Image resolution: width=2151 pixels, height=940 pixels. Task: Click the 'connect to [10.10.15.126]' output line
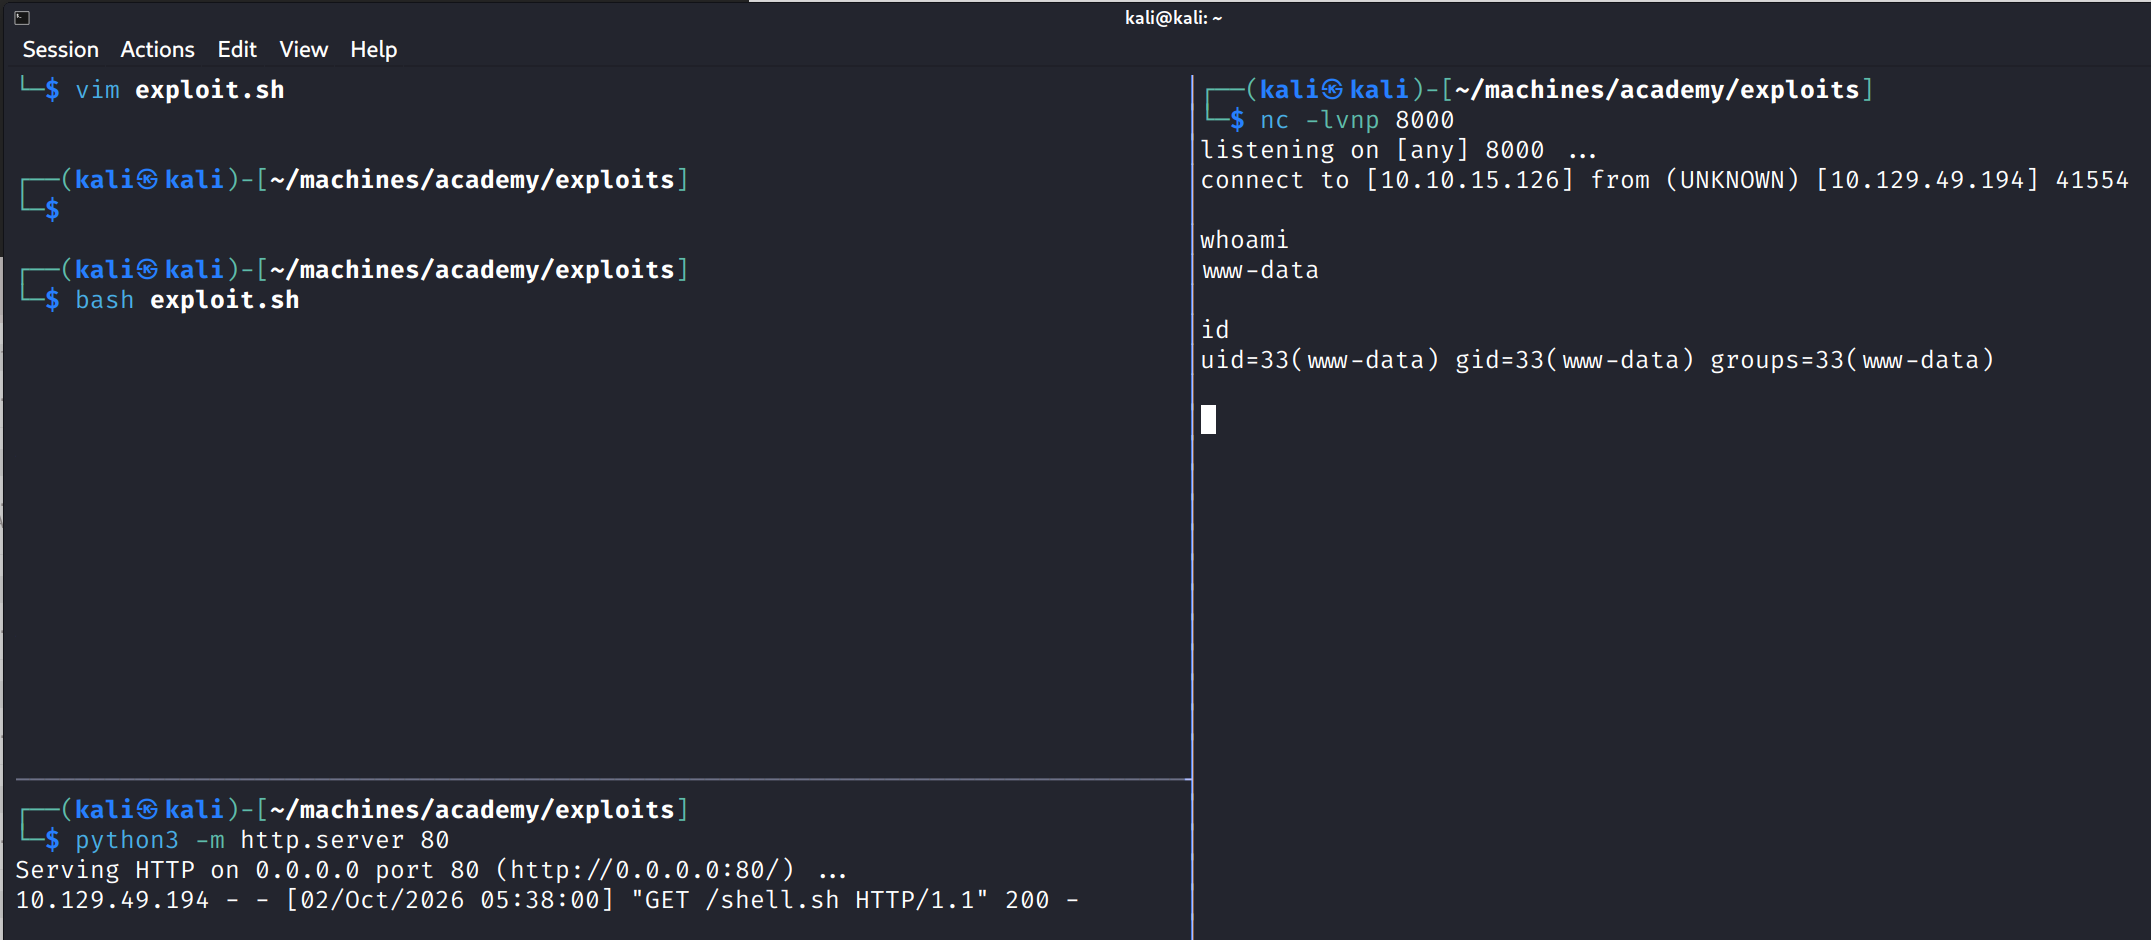(1664, 180)
